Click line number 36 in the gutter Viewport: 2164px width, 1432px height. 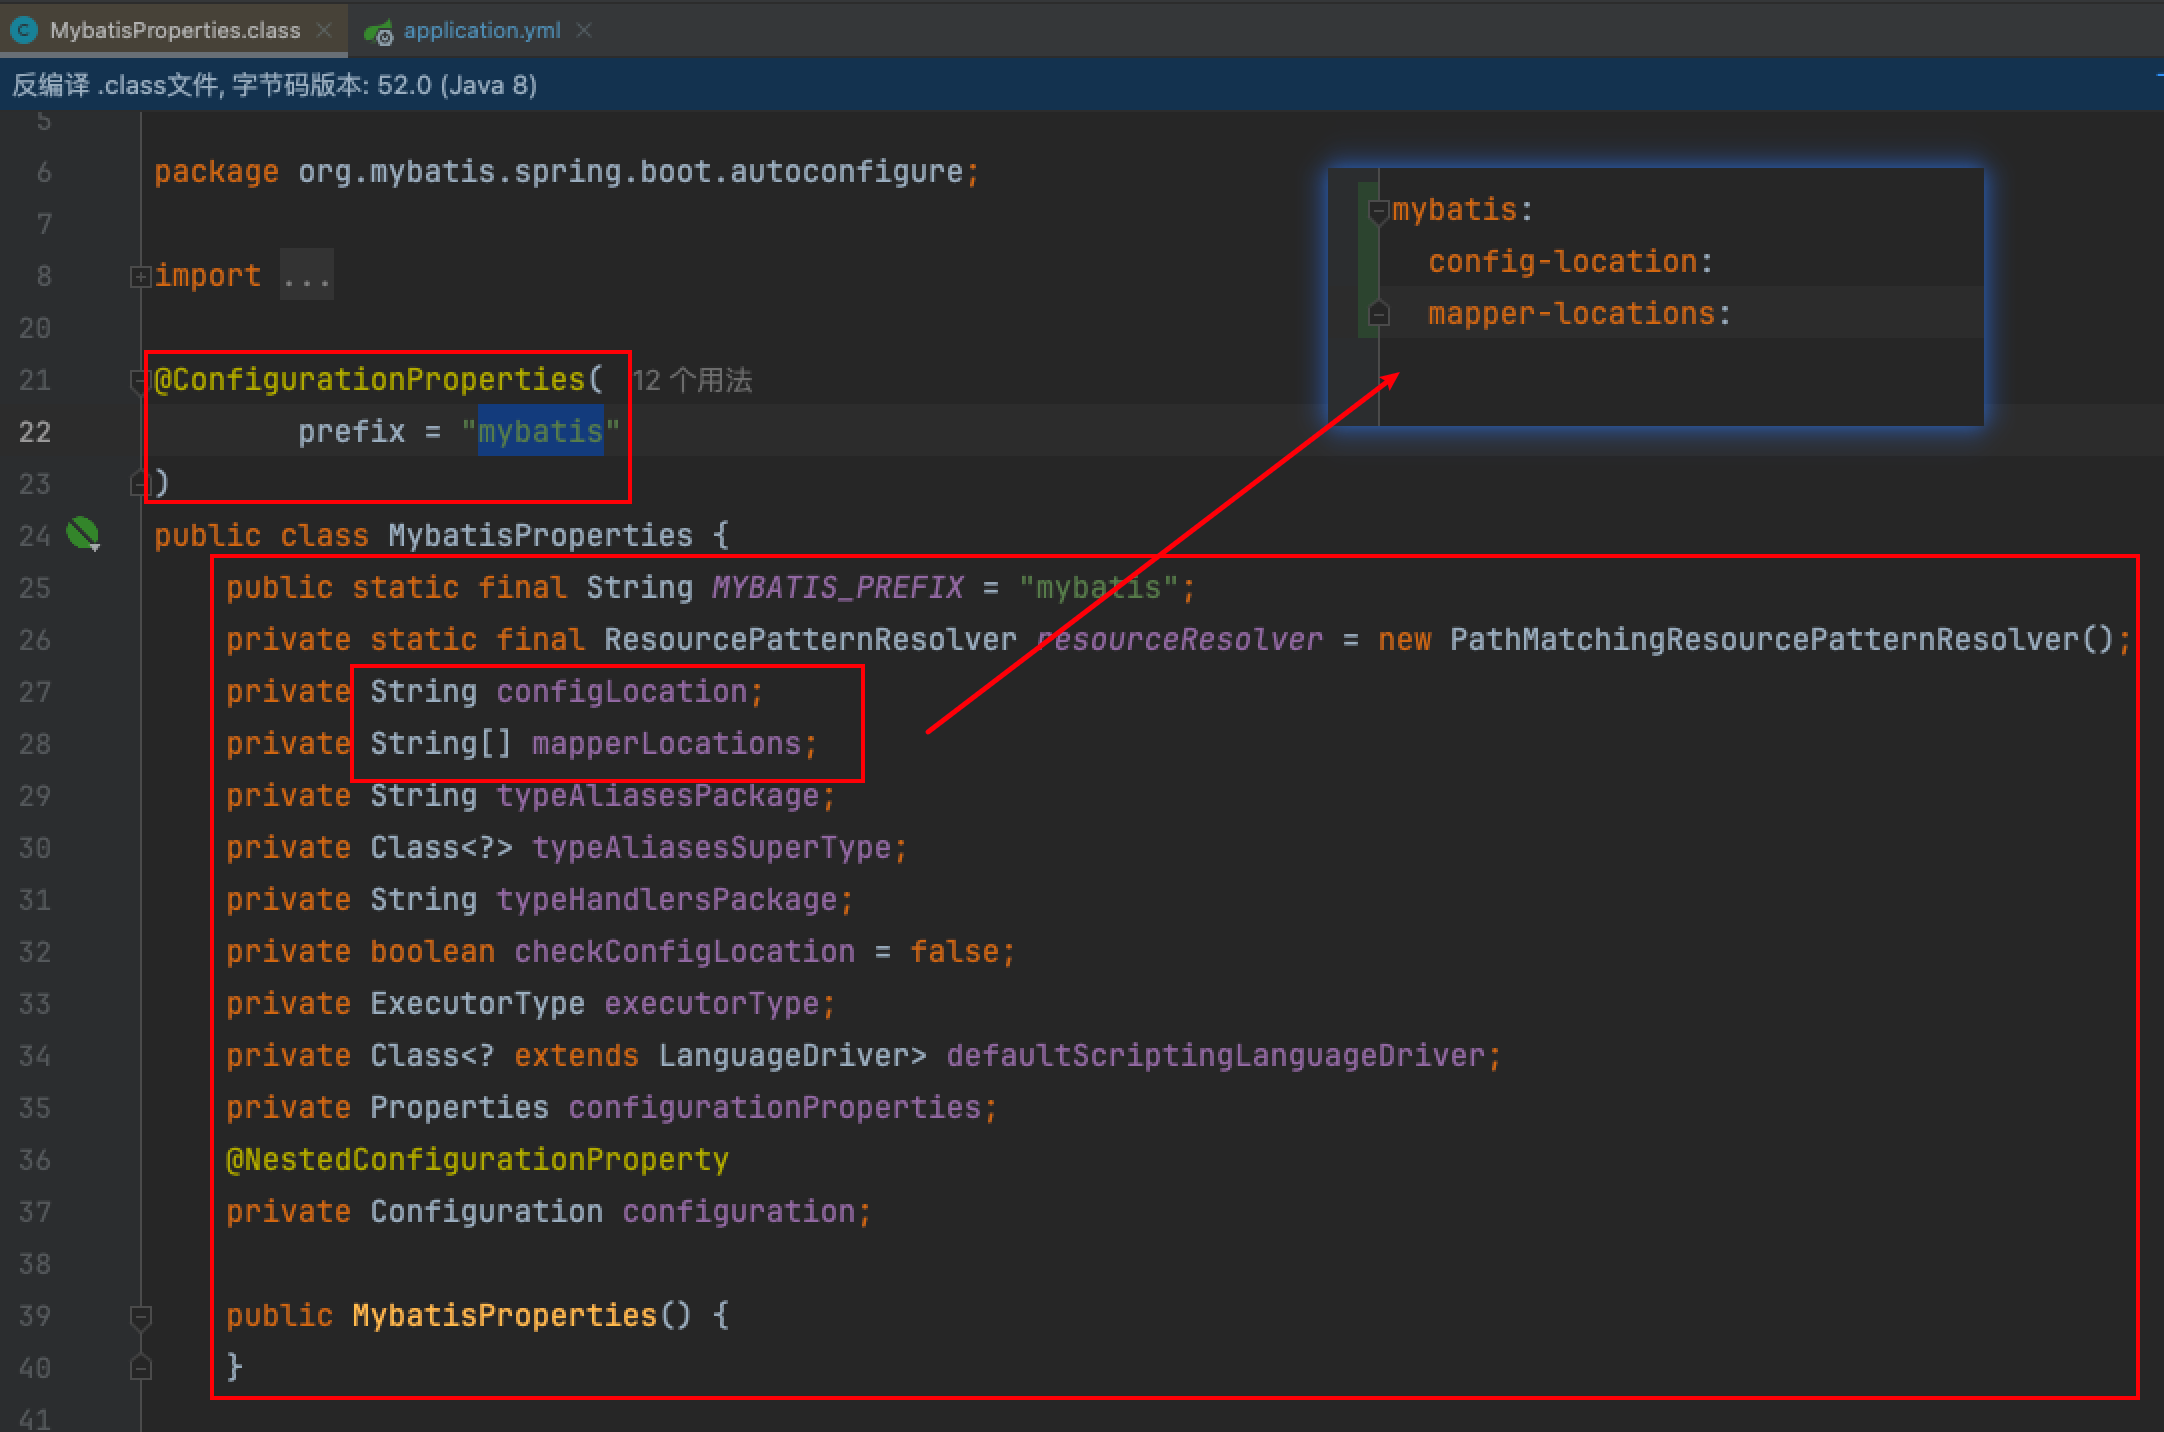[35, 1160]
